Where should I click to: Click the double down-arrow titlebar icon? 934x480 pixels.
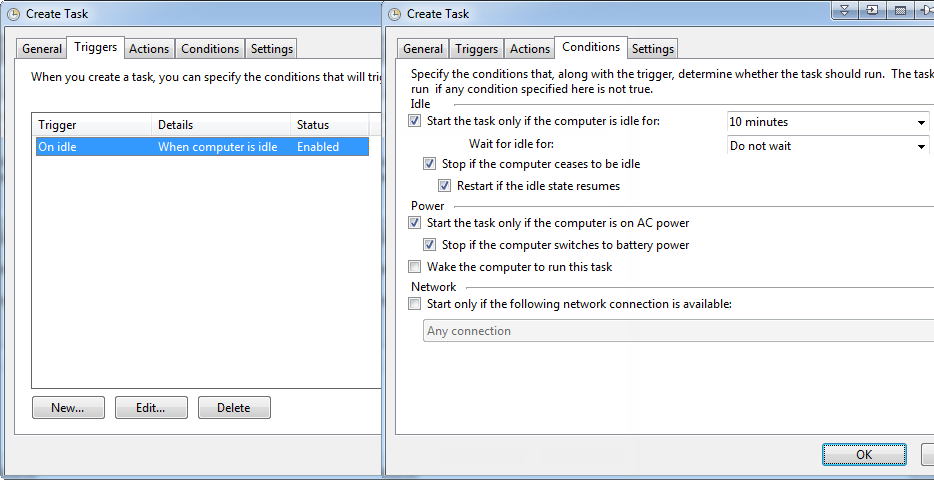[845, 10]
